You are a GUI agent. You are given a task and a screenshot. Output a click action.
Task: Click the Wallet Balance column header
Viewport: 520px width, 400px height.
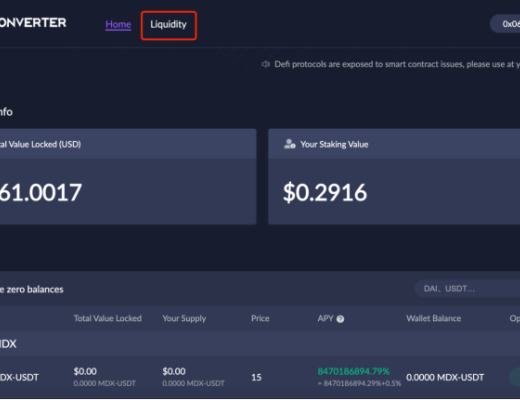(433, 318)
